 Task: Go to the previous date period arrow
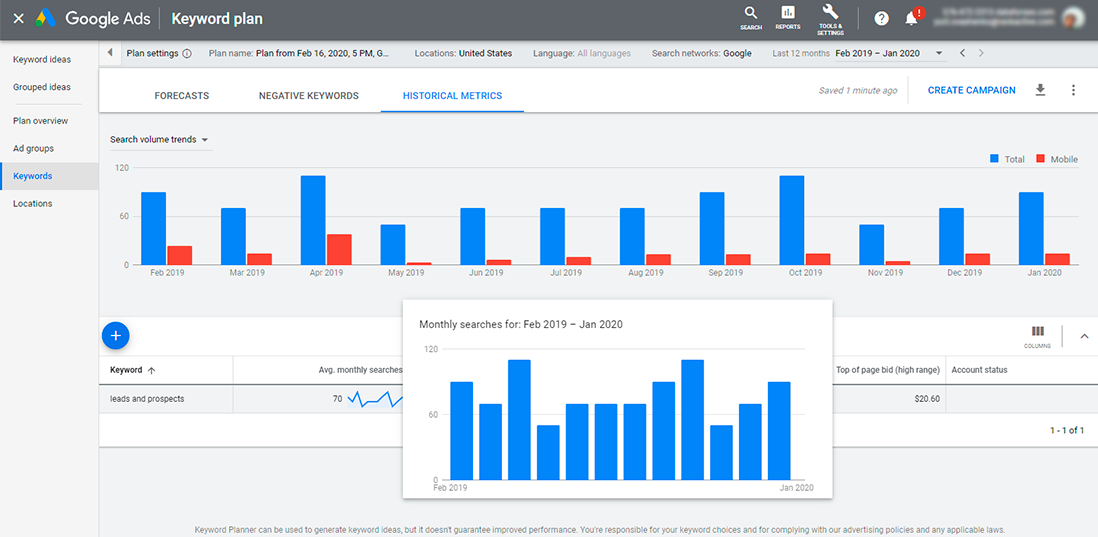[963, 53]
